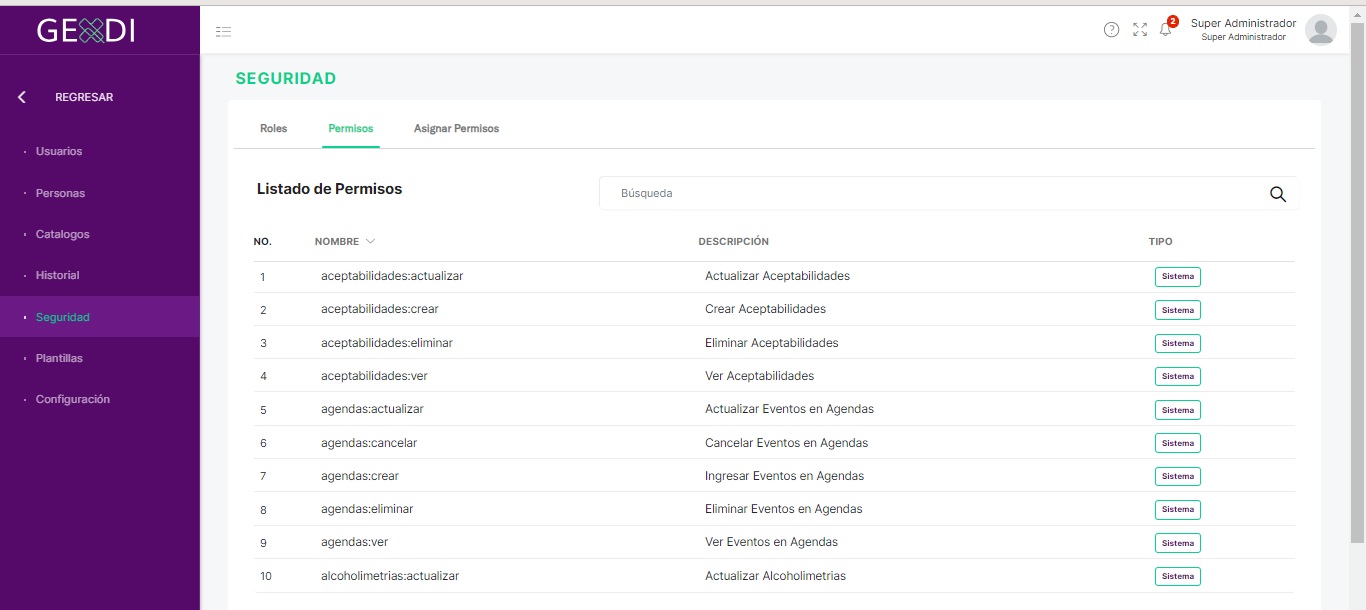Screen dimensions: 1366x610
Task: Enter fullscreen with the expand icon
Action: point(1140,30)
